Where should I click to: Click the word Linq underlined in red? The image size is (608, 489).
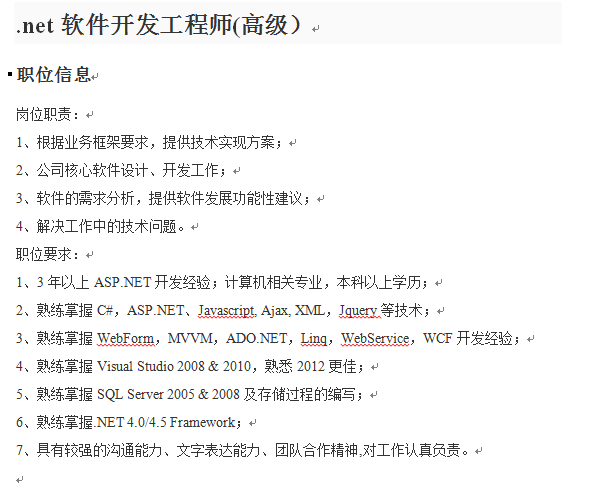(314, 339)
